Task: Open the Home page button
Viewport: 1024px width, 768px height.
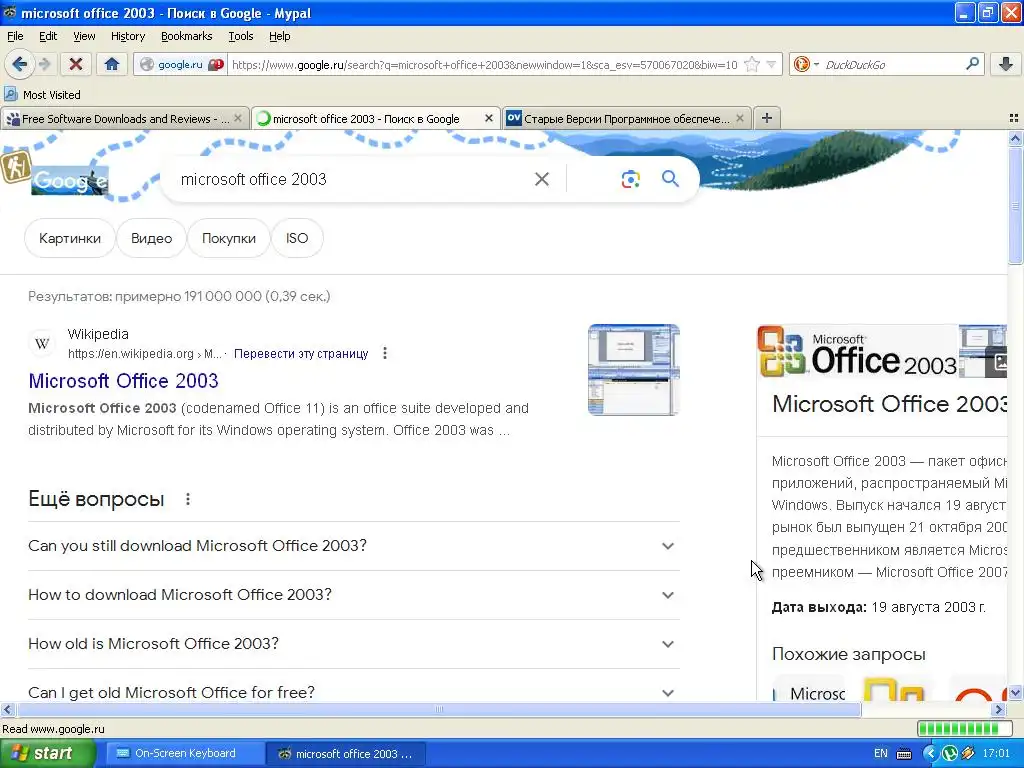Action: click(112, 64)
